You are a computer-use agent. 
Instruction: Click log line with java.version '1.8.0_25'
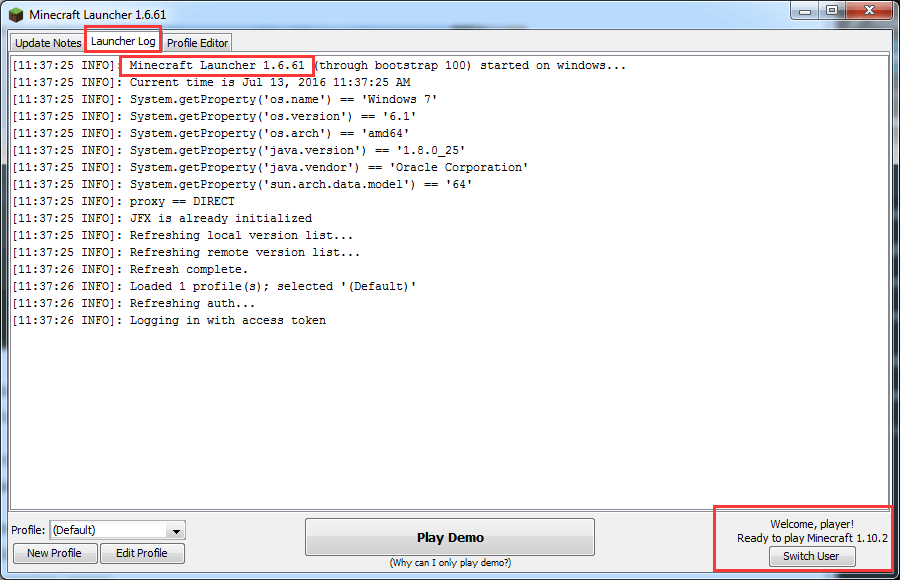pos(239,150)
